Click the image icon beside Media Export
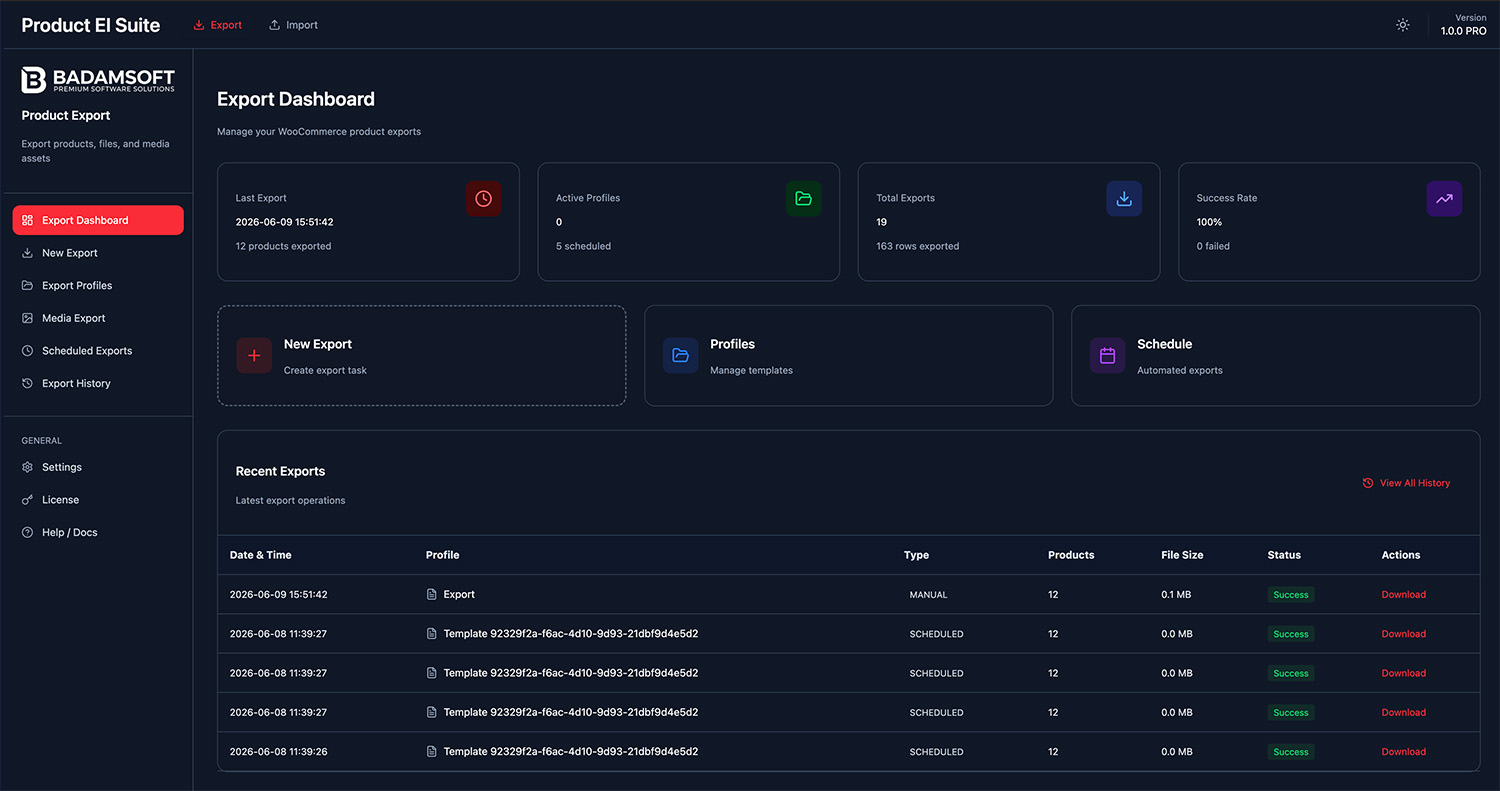The image size is (1500, 791). [x=28, y=318]
